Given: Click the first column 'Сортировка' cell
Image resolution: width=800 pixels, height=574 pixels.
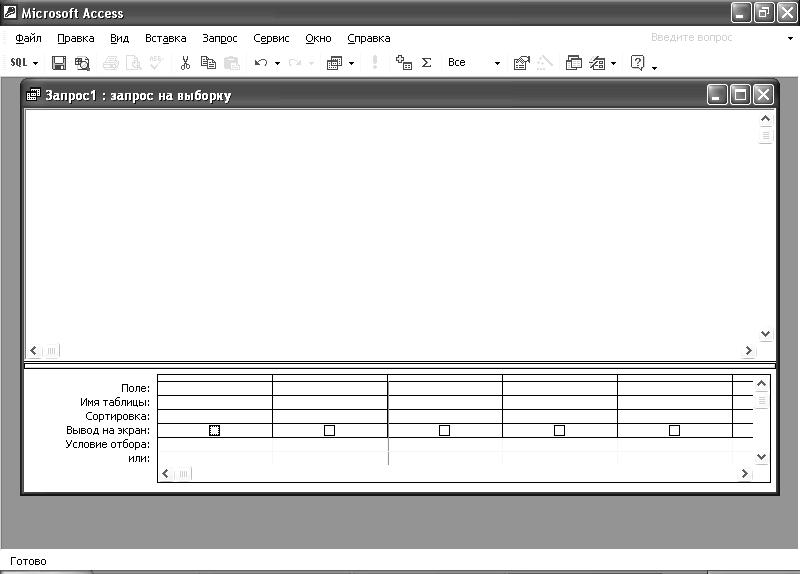Looking at the screenshot, I should [x=215, y=416].
